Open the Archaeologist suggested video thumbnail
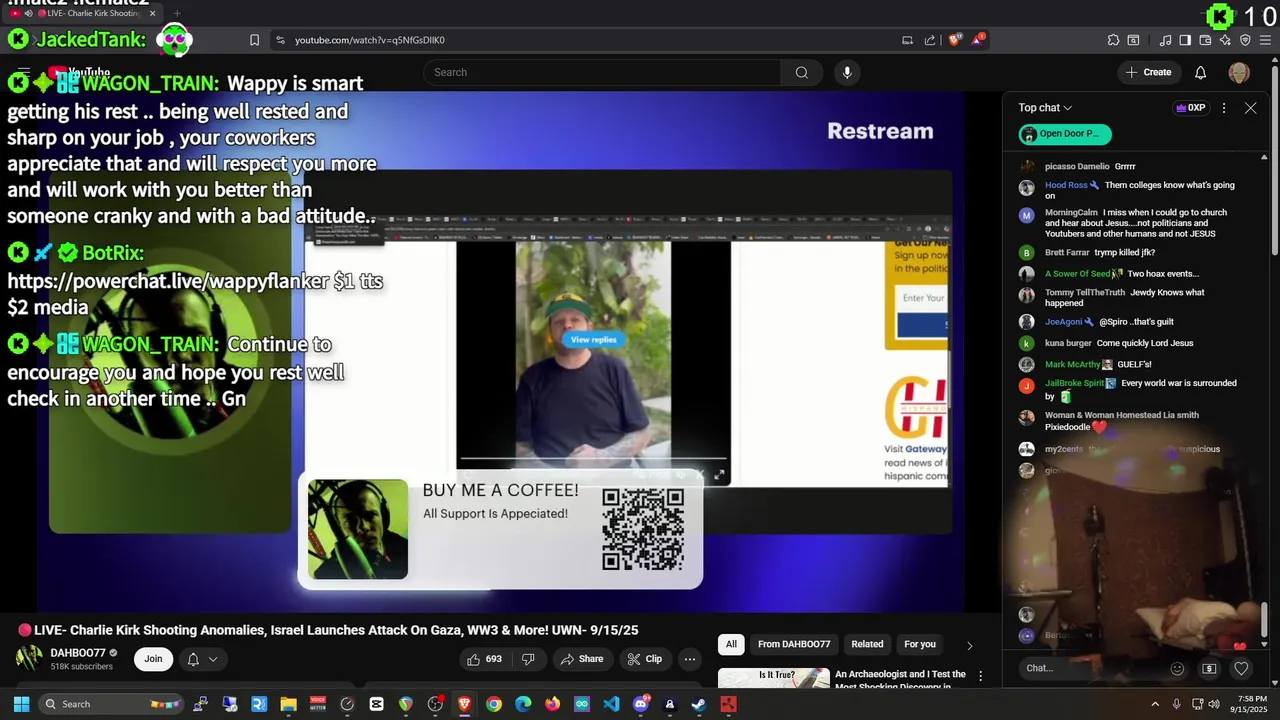1280x720 pixels. coord(774,678)
